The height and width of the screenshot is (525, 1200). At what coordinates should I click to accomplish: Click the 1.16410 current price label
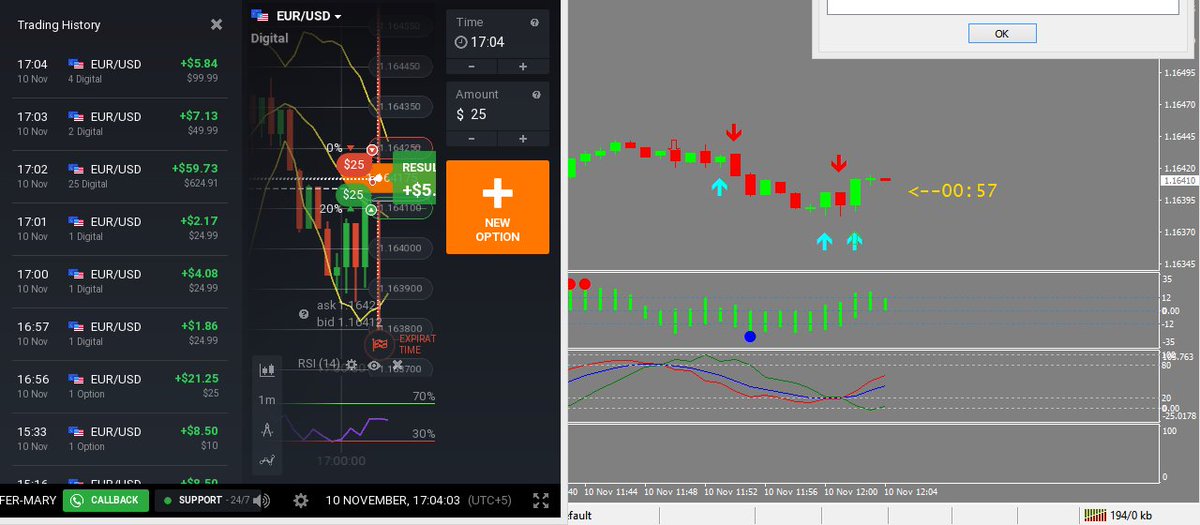[1180, 181]
